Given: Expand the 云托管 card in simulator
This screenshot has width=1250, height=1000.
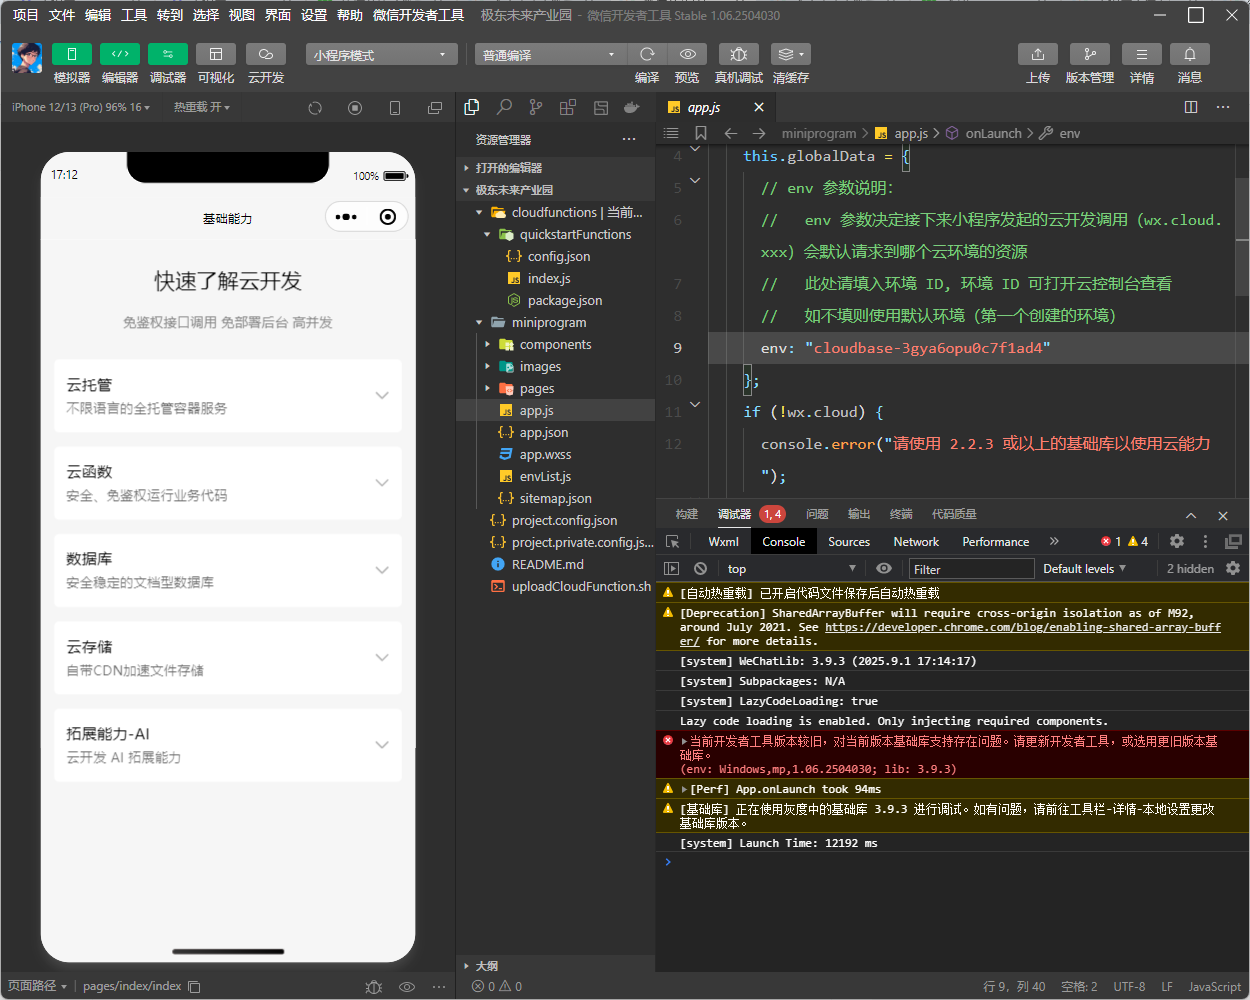Looking at the screenshot, I should 228,396.
